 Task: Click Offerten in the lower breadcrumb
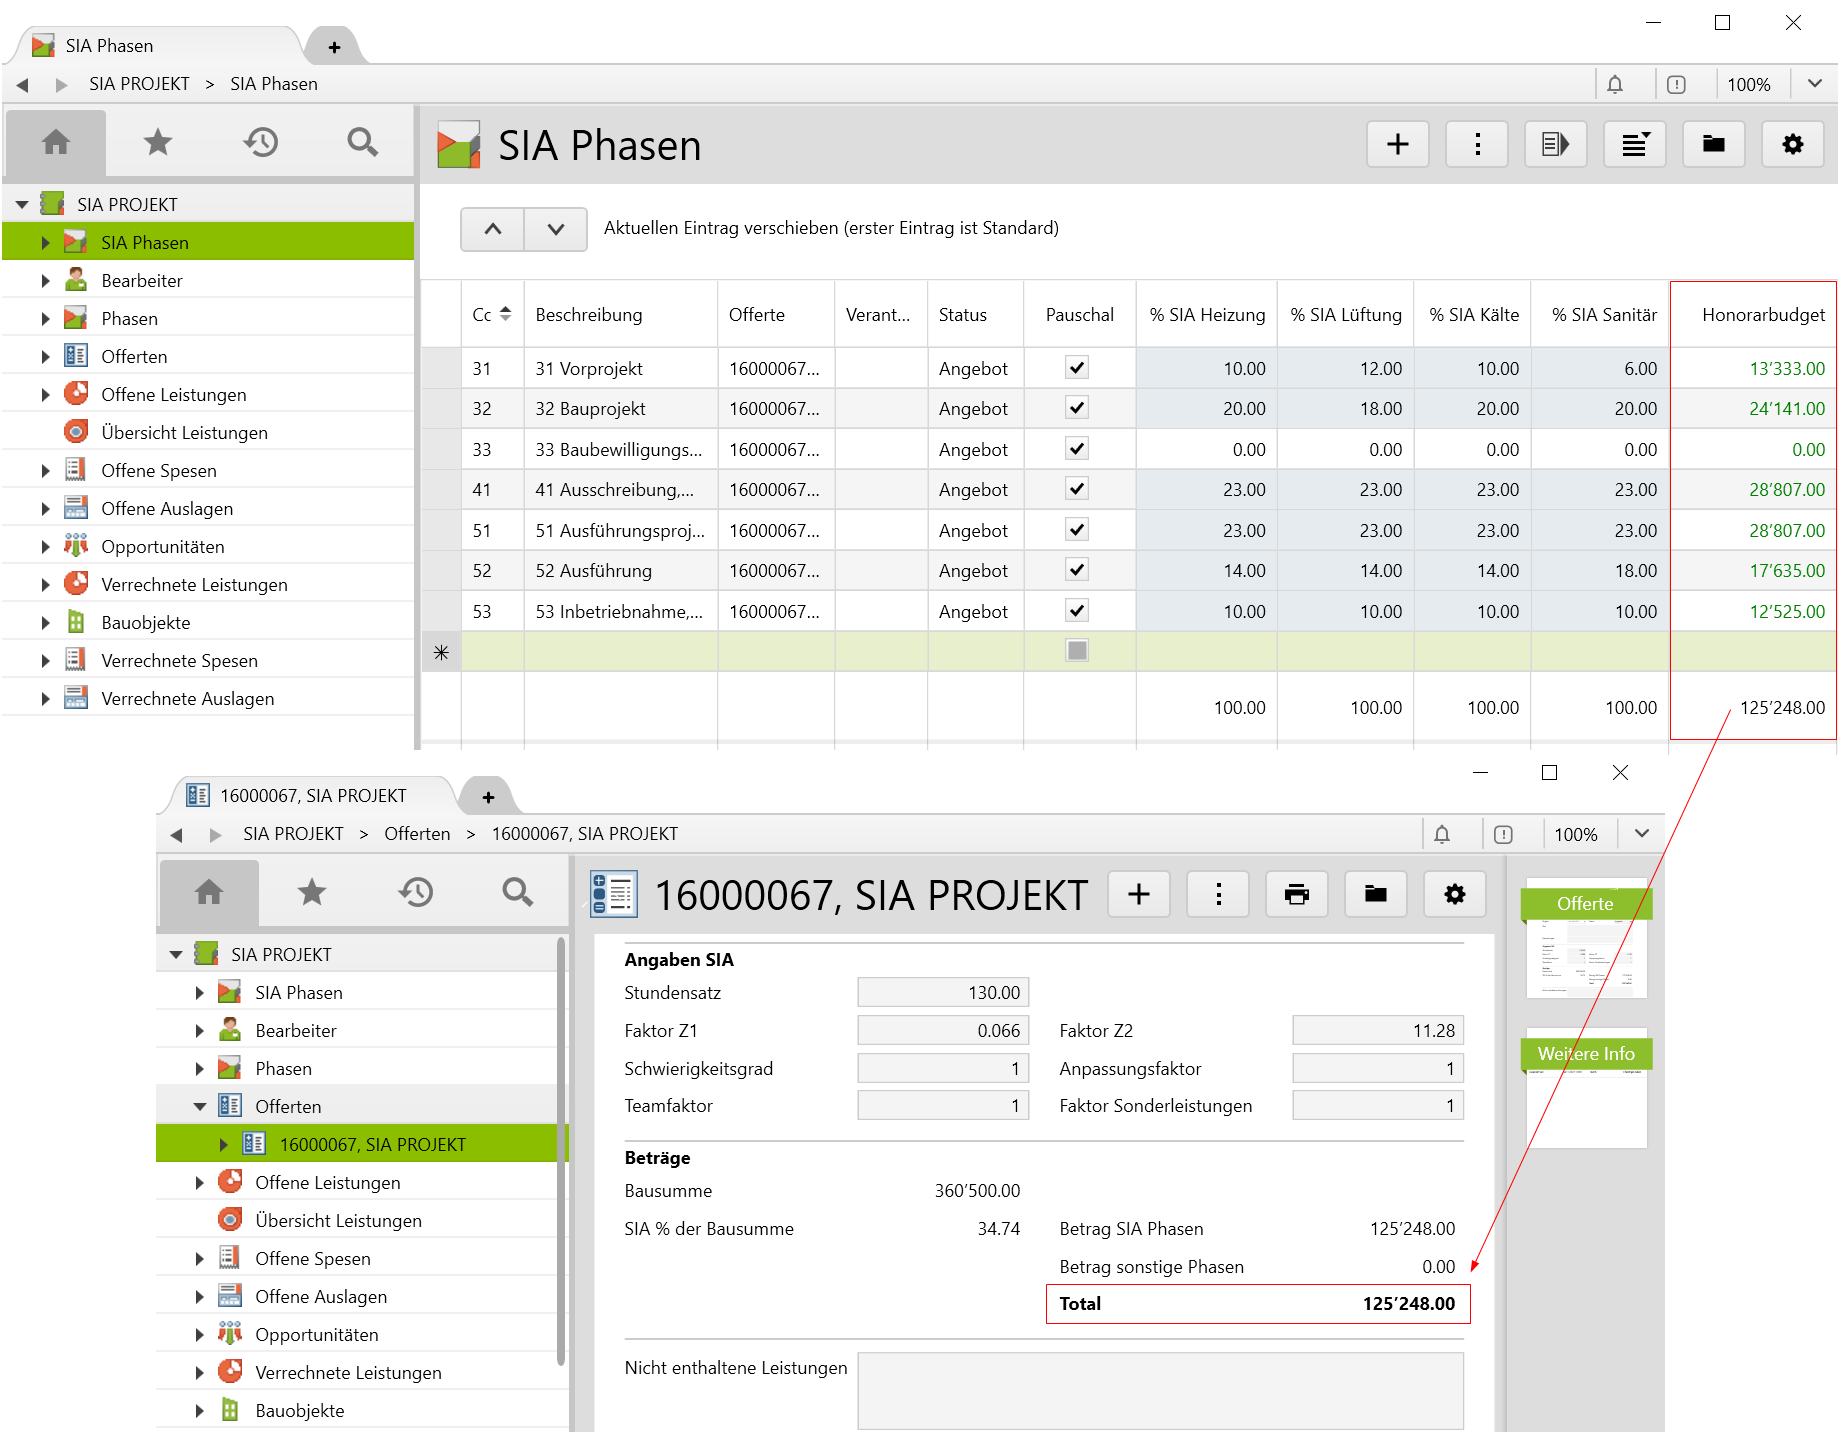pos(417,834)
